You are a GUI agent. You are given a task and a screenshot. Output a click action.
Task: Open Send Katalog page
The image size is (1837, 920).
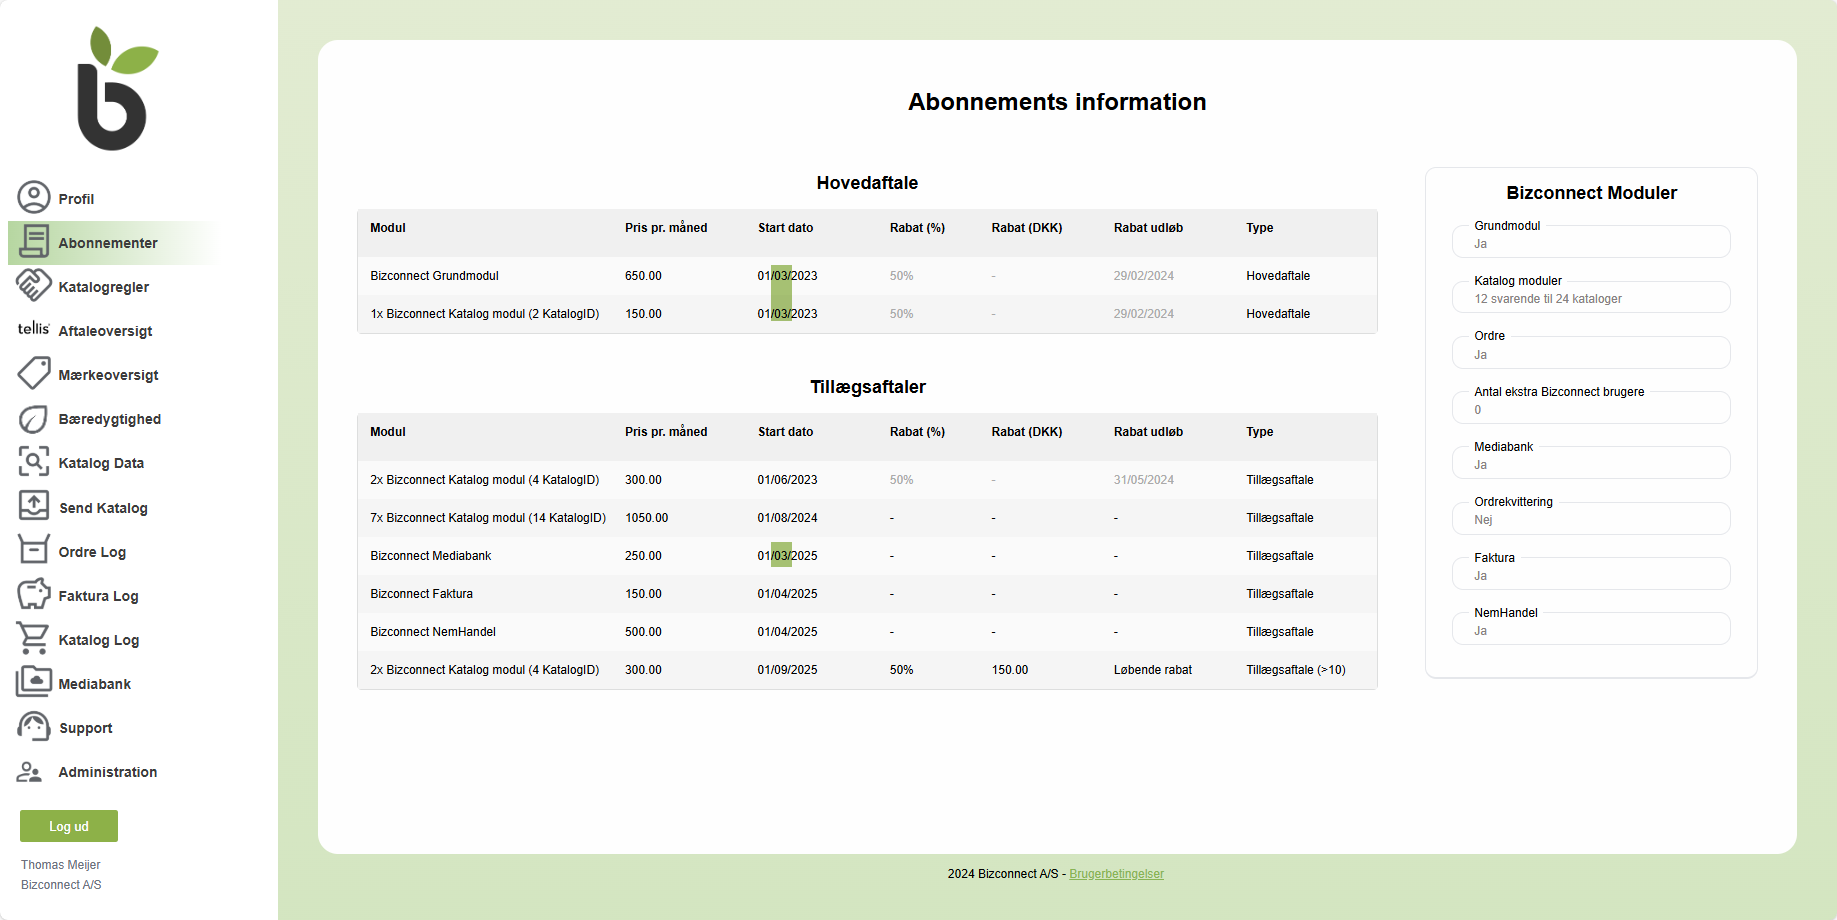[103, 508]
